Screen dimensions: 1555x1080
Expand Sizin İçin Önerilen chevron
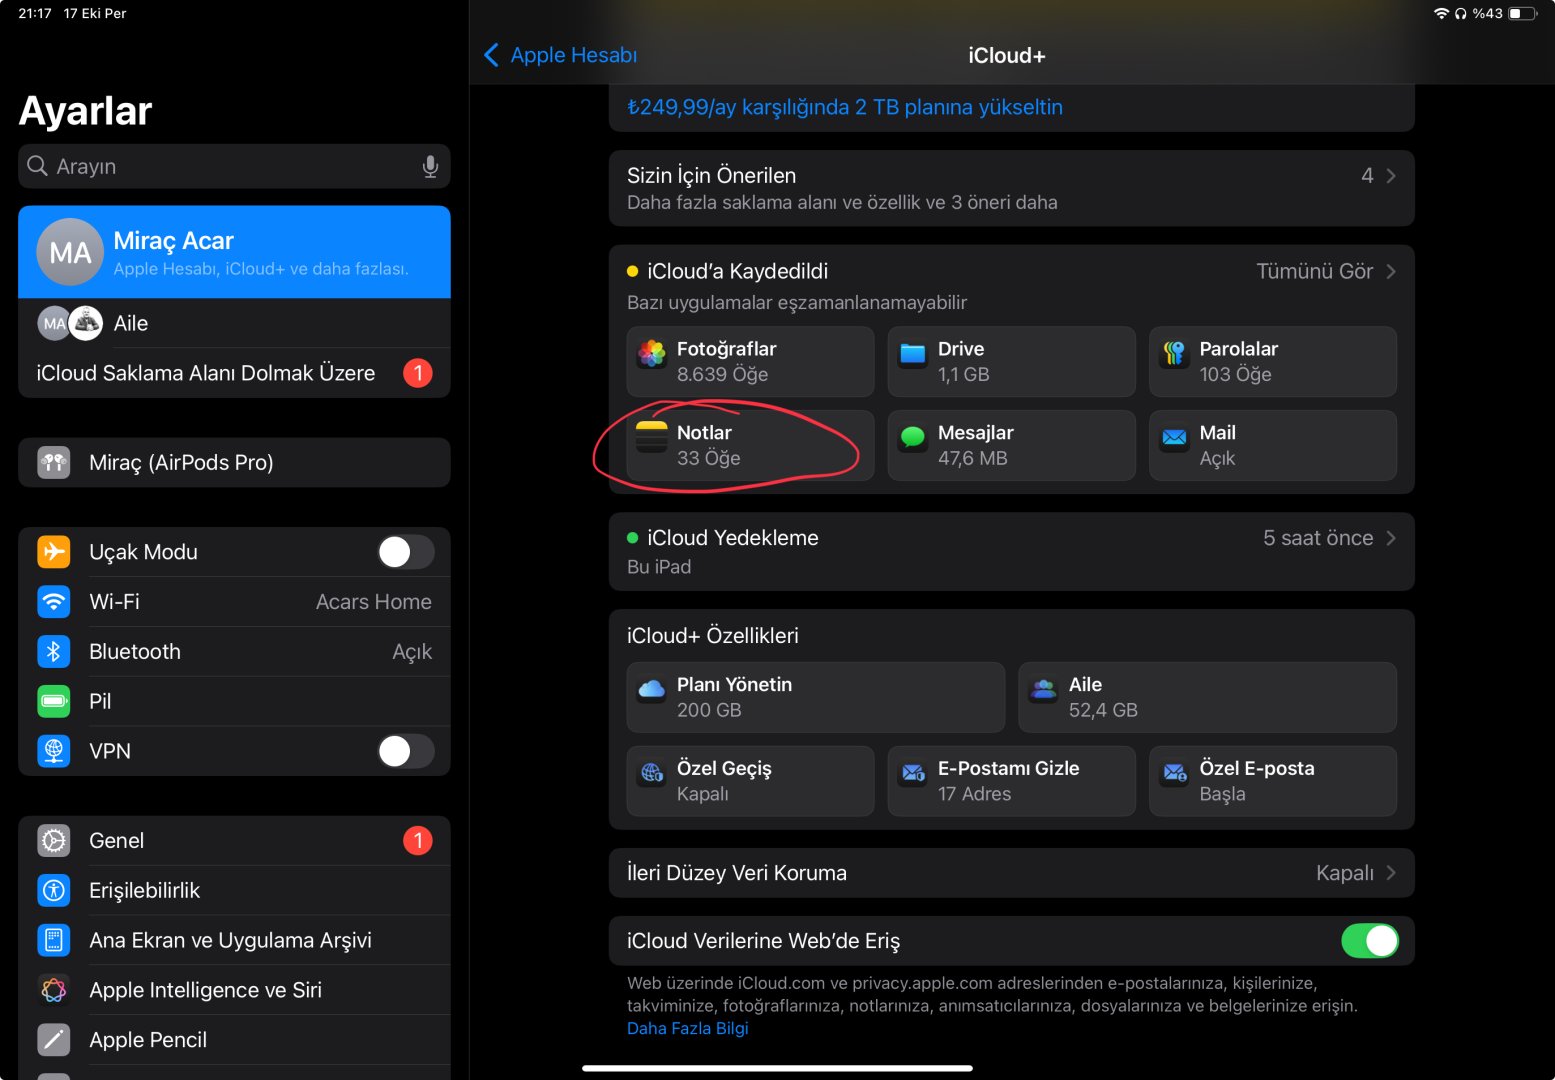tap(1391, 176)
